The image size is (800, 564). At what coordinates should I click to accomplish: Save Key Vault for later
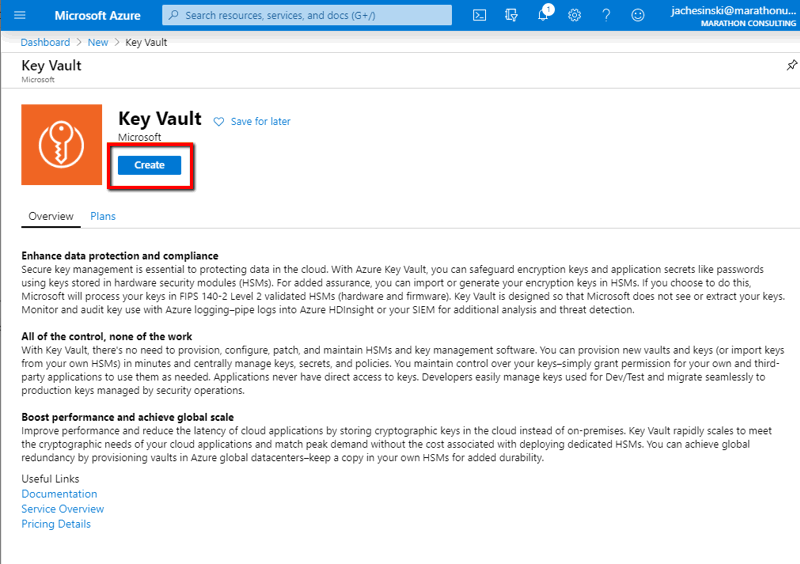click(252, 121)
